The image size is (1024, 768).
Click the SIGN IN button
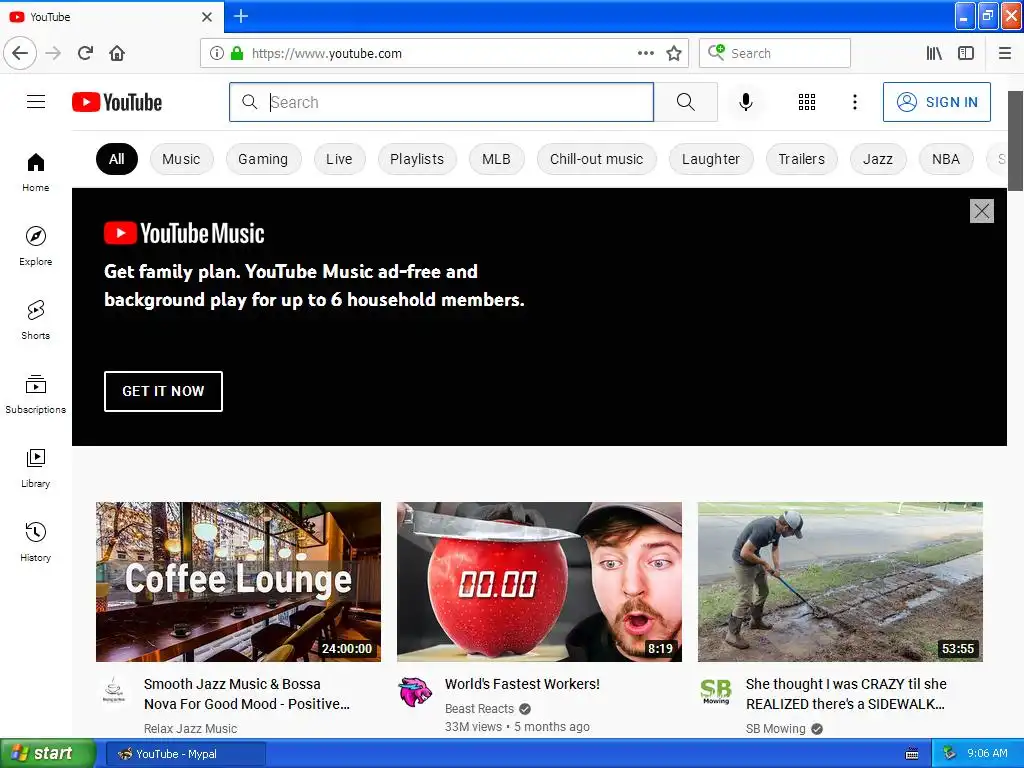pyautogui.click(x=936, y=102)
